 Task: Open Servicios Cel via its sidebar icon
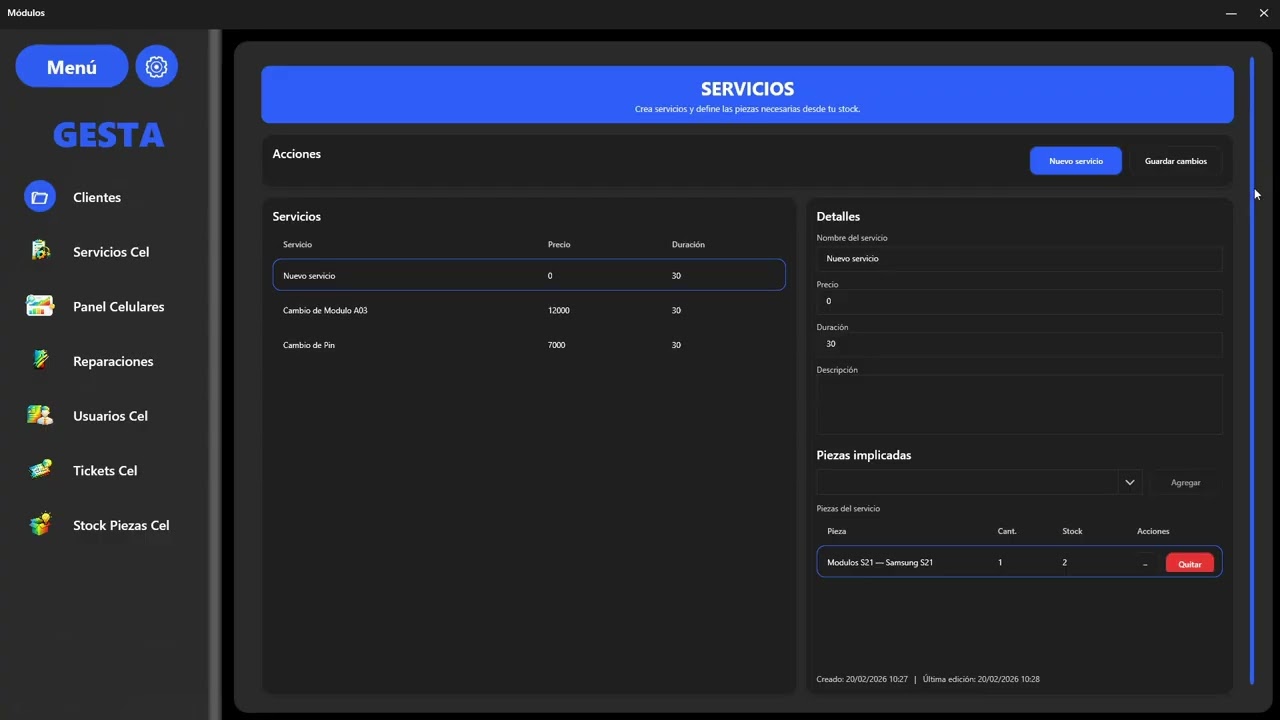coord(40,251)
